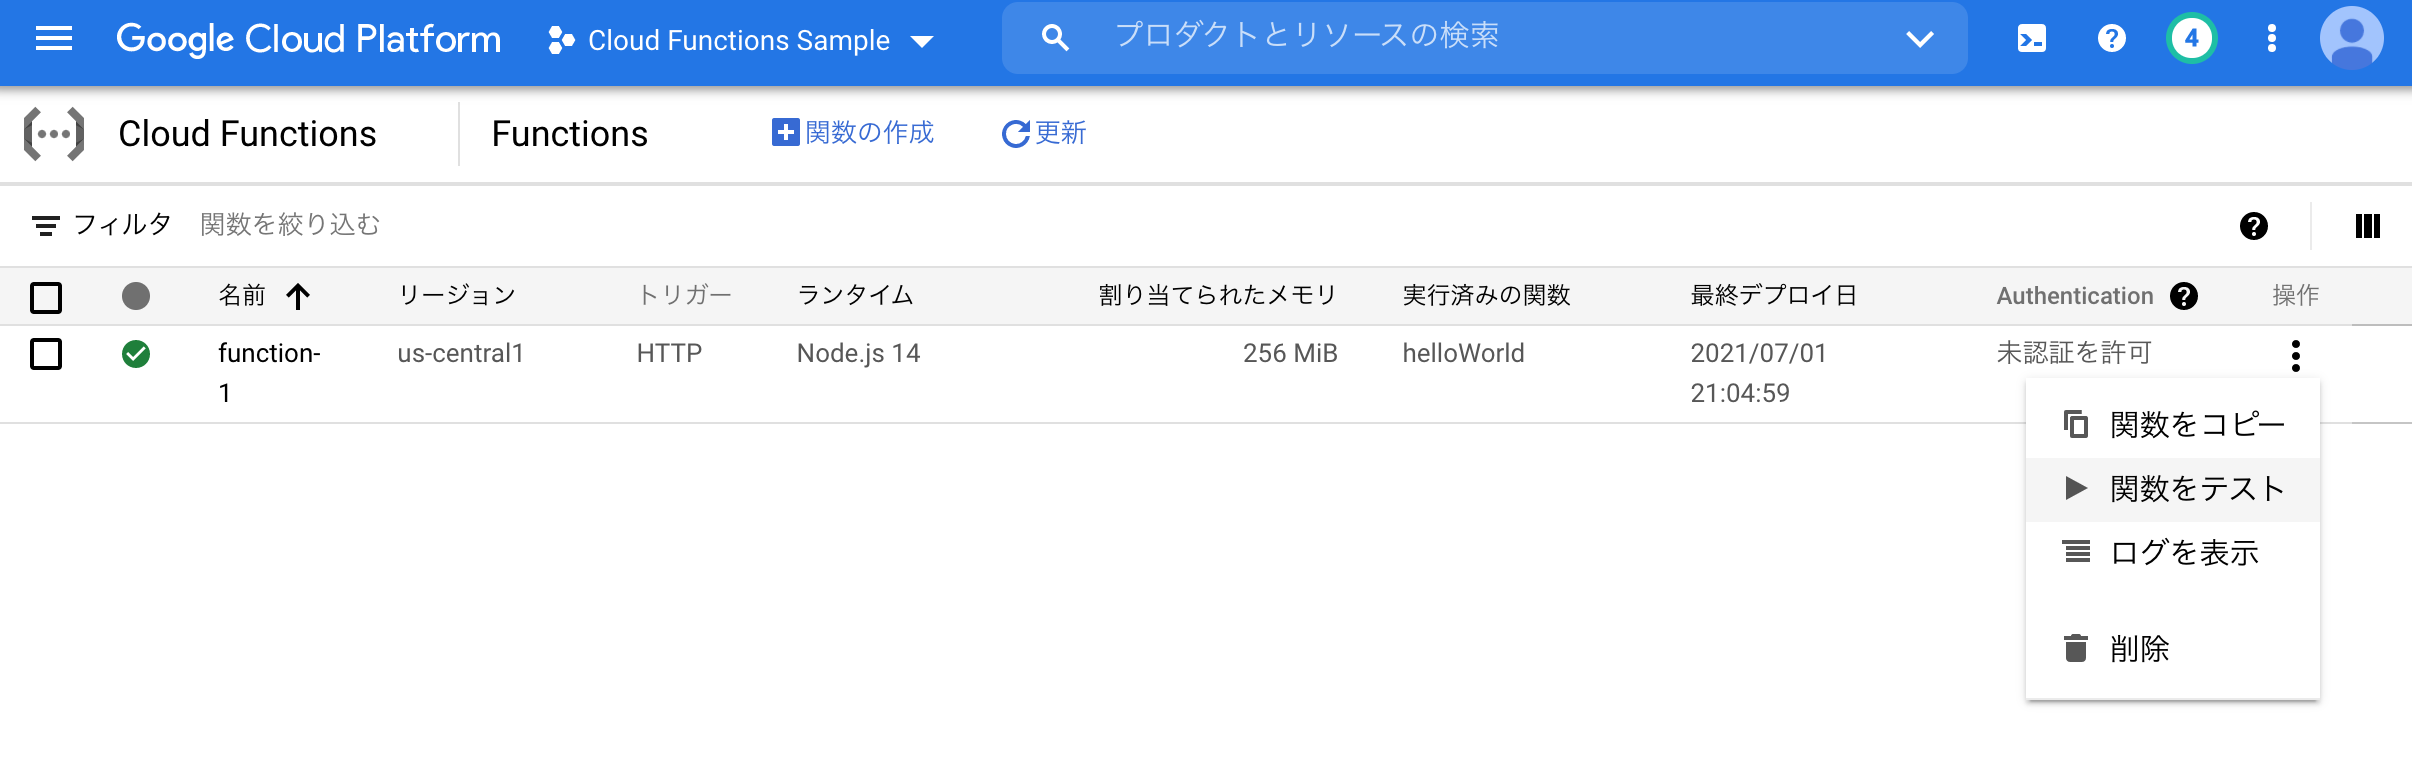
Task: Click the 2021/07/01 deploy date cell
Action: 1759,373
